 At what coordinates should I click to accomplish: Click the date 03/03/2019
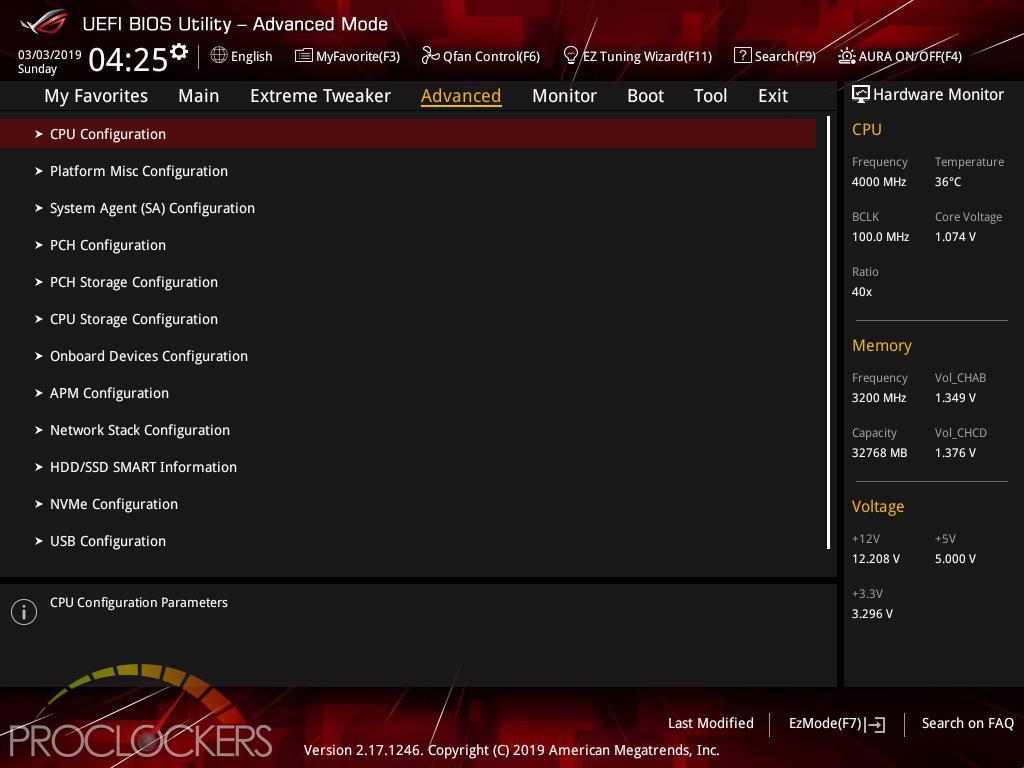tap(50, 55)
